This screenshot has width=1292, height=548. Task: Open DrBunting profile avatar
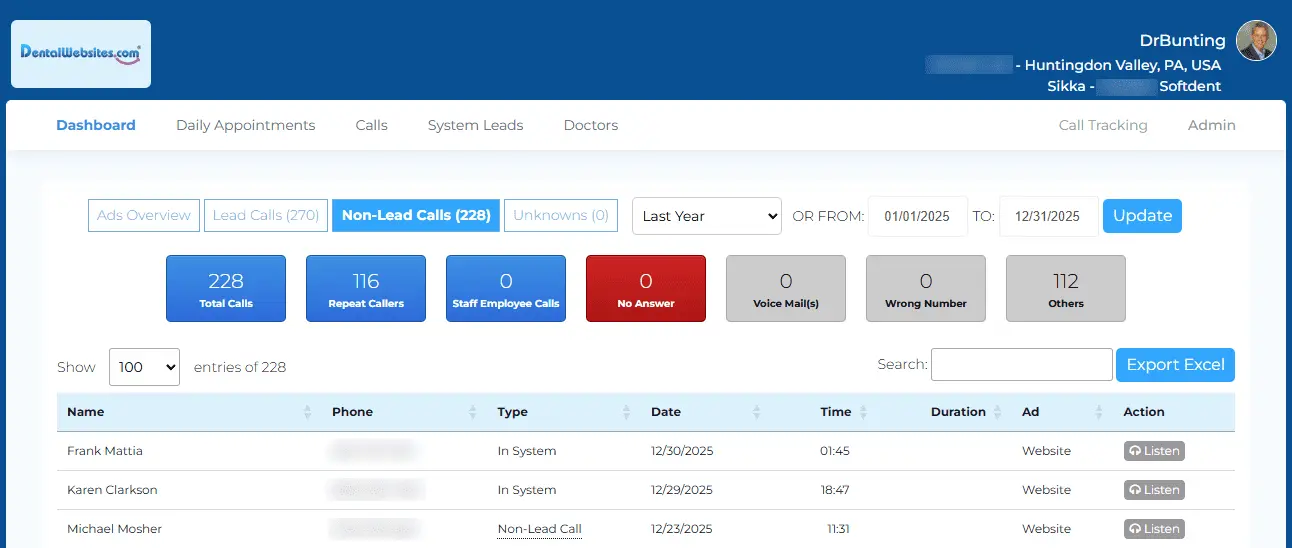coord(1256,41)
